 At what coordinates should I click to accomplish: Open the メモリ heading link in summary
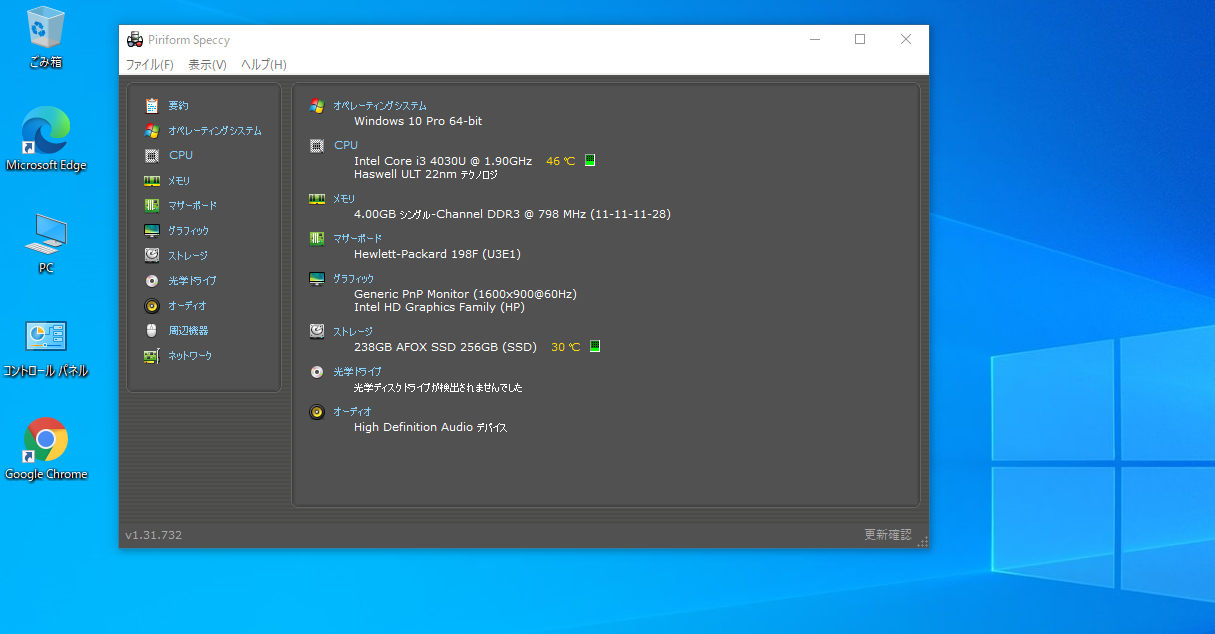coord(344,198)
